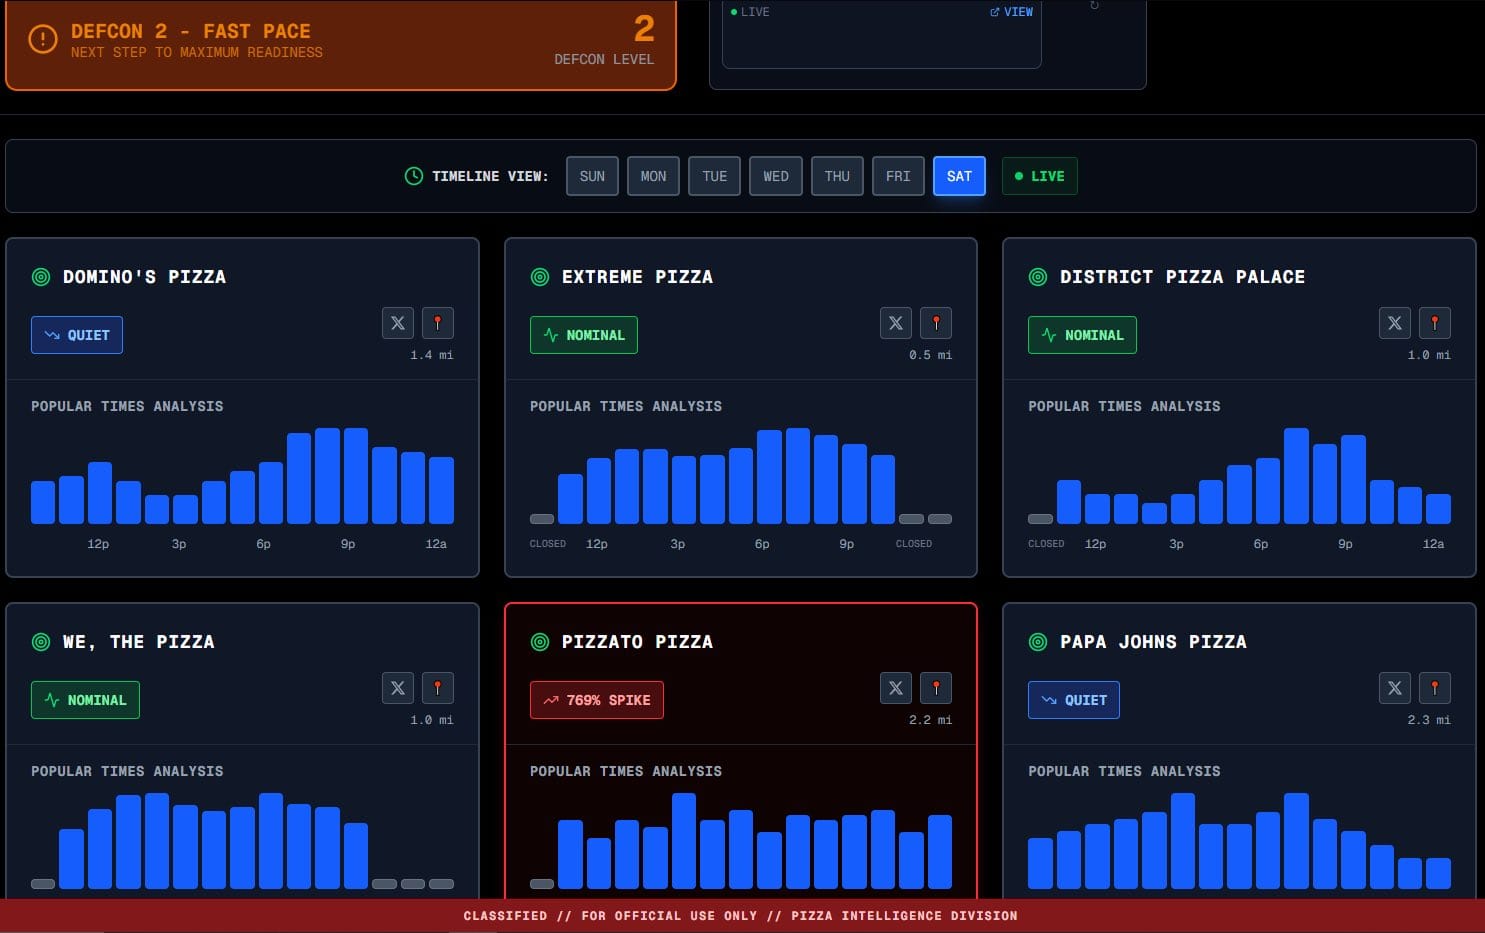
Task: Toggle the LIVE timeline mode
Action: tap(1040, 176)
